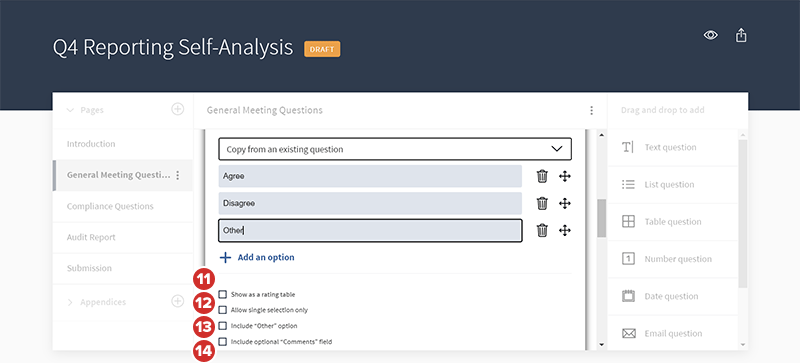The width and height of the screenshot is (800, 363).
Task: Open Copy from an existing question dropdown
Action: [x=395, y=149]
